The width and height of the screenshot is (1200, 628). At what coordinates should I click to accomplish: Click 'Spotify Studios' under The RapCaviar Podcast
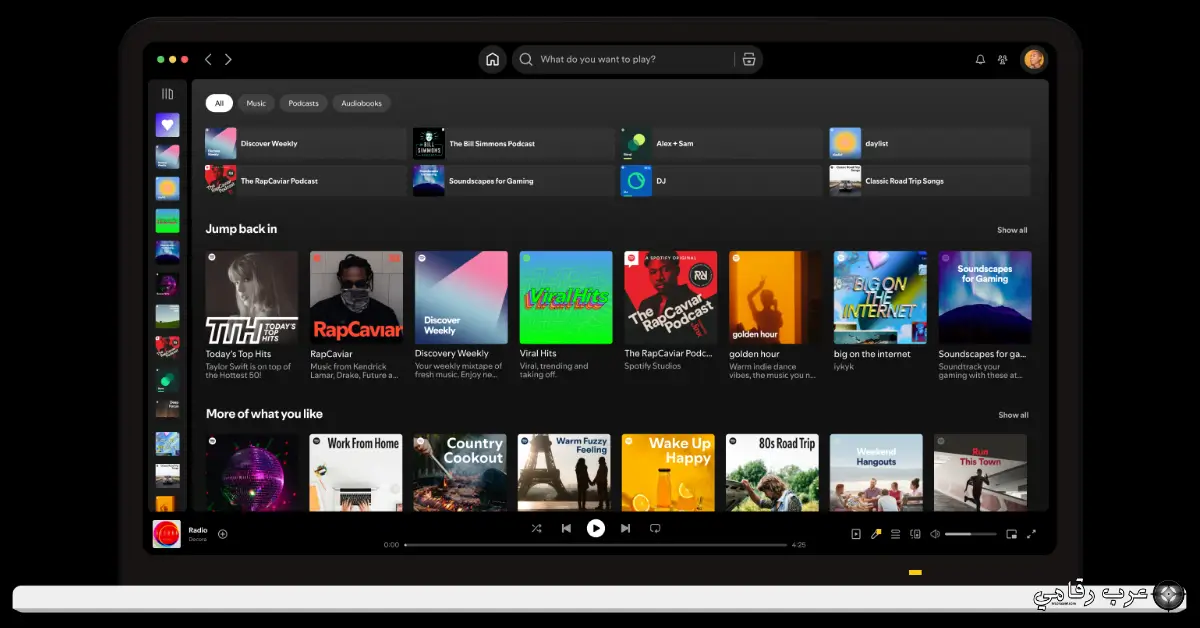tap(653, 366)
